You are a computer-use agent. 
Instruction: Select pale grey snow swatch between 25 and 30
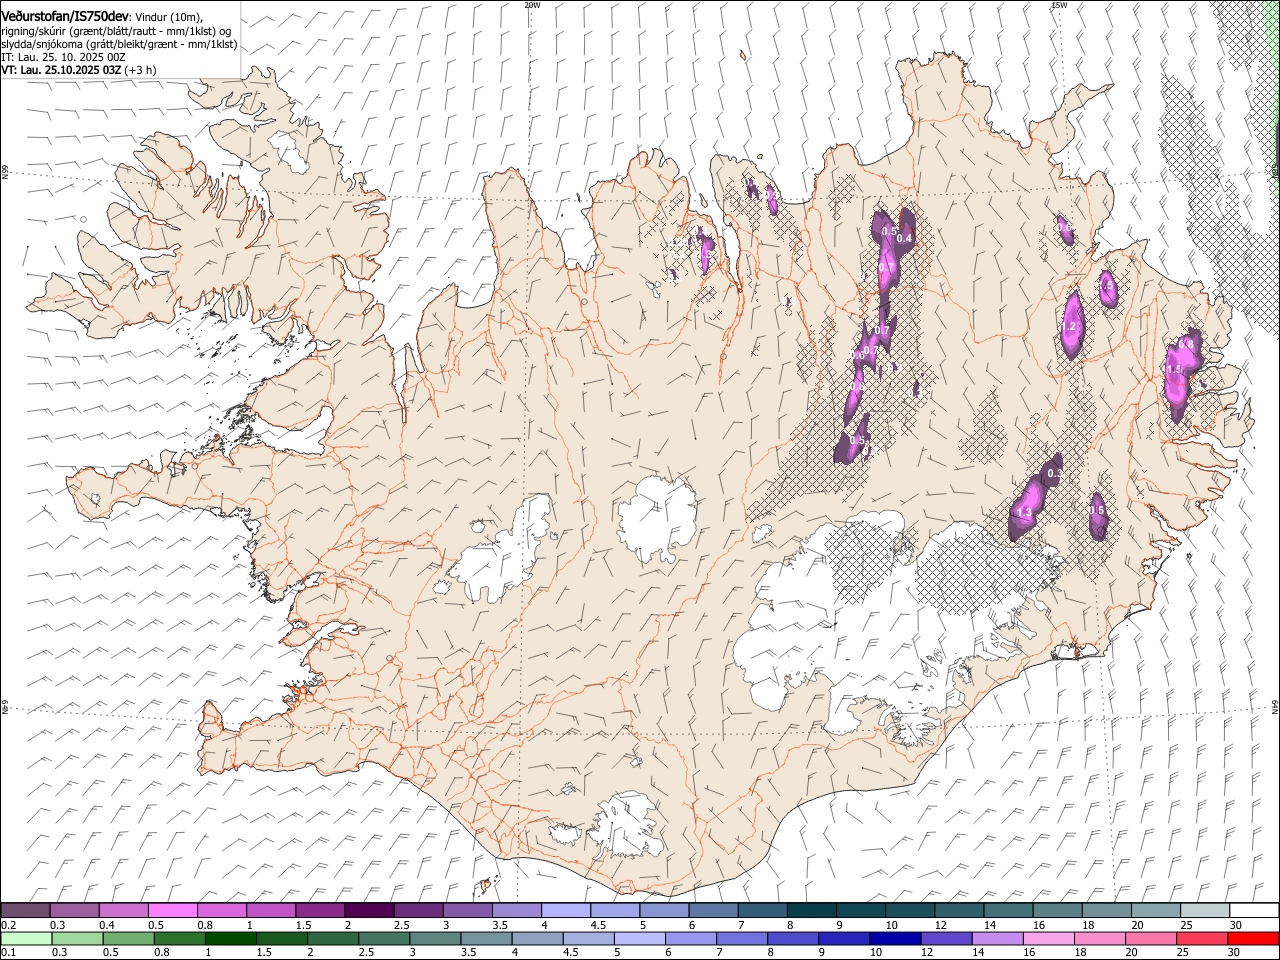[x=1204, y=911]
